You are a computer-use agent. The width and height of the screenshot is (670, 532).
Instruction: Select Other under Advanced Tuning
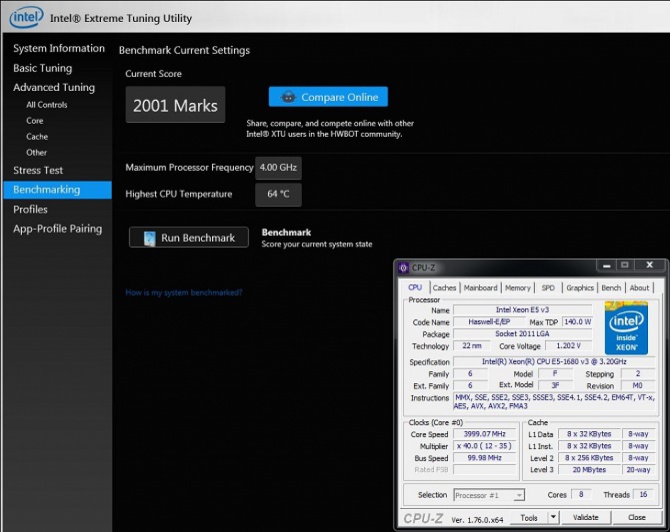pyautogui.click(x=36, y=153)
